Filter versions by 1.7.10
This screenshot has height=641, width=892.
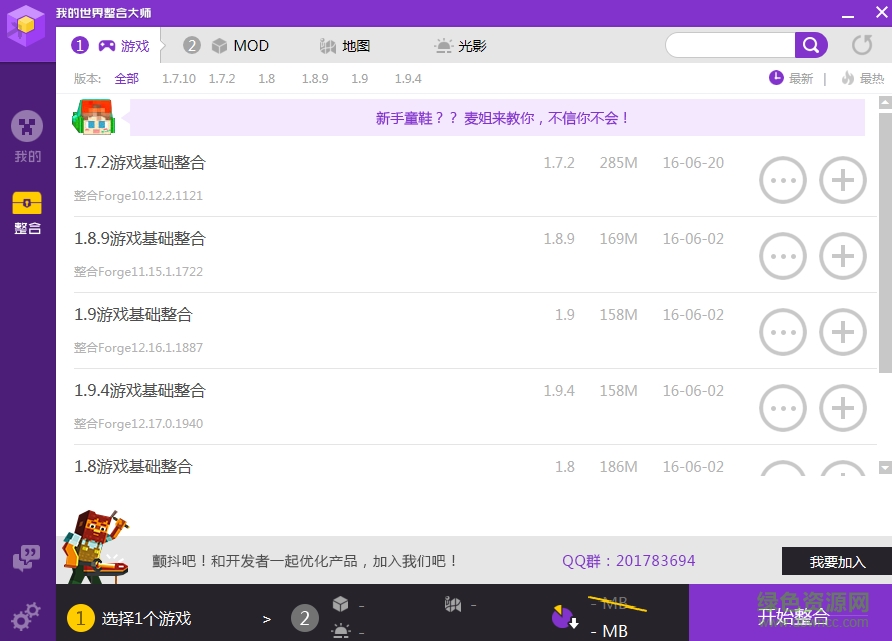pos(179,78)
